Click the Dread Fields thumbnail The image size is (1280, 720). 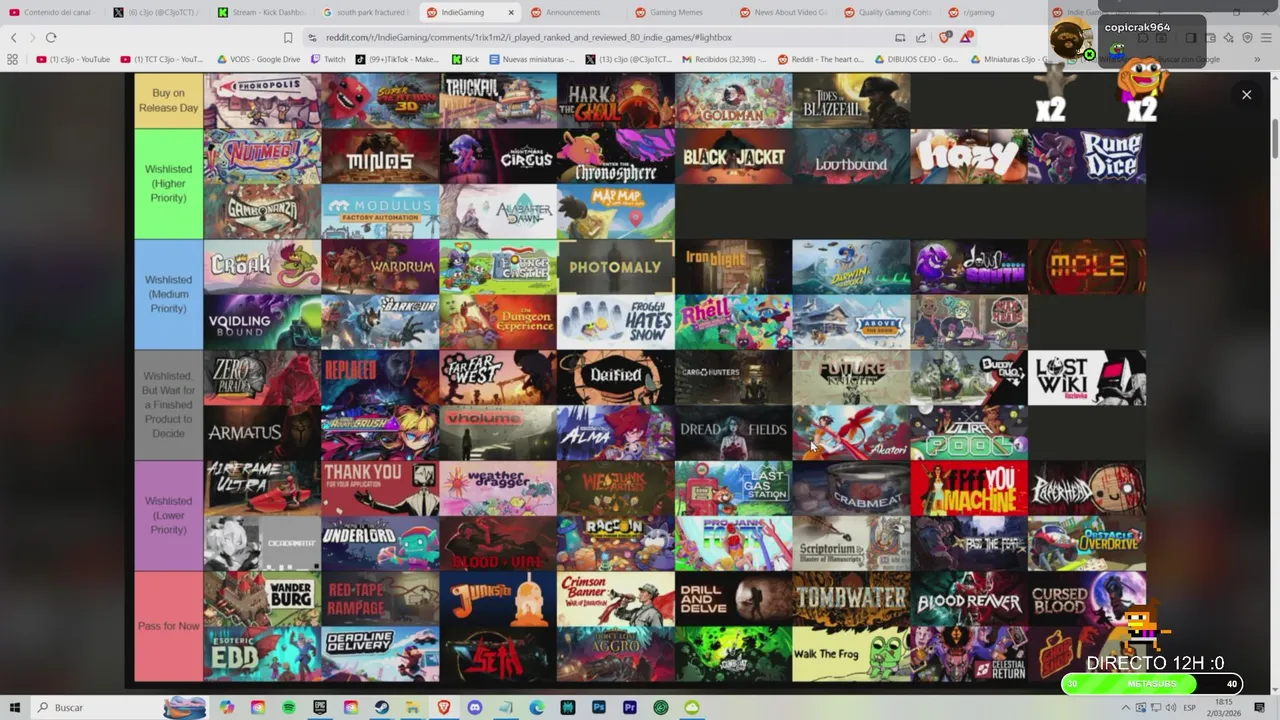tap(734, 432)
